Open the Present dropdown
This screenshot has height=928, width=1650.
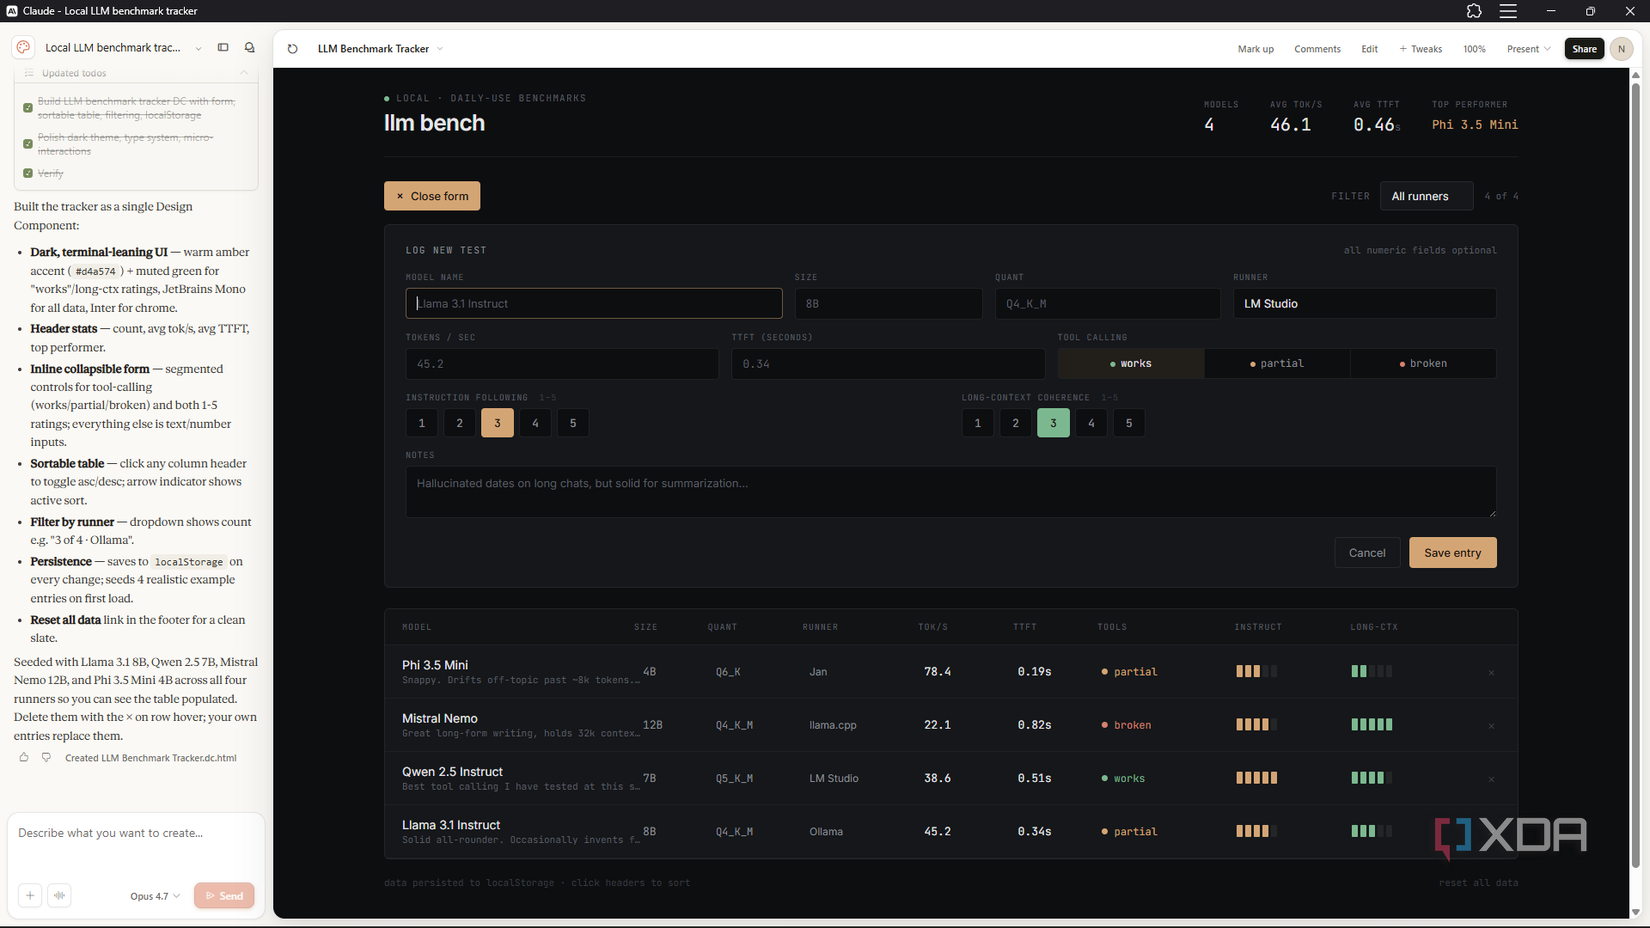1529,49
